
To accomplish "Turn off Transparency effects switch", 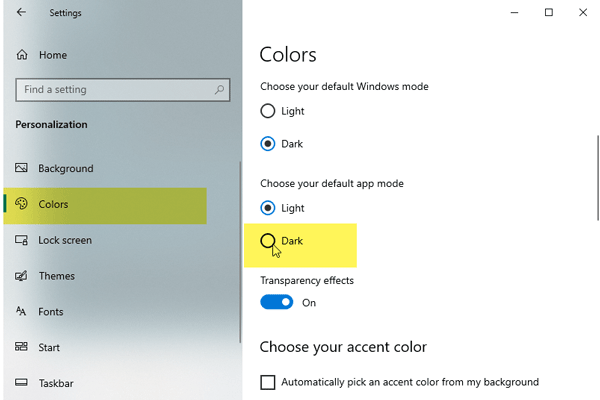I will click(277, 302).
